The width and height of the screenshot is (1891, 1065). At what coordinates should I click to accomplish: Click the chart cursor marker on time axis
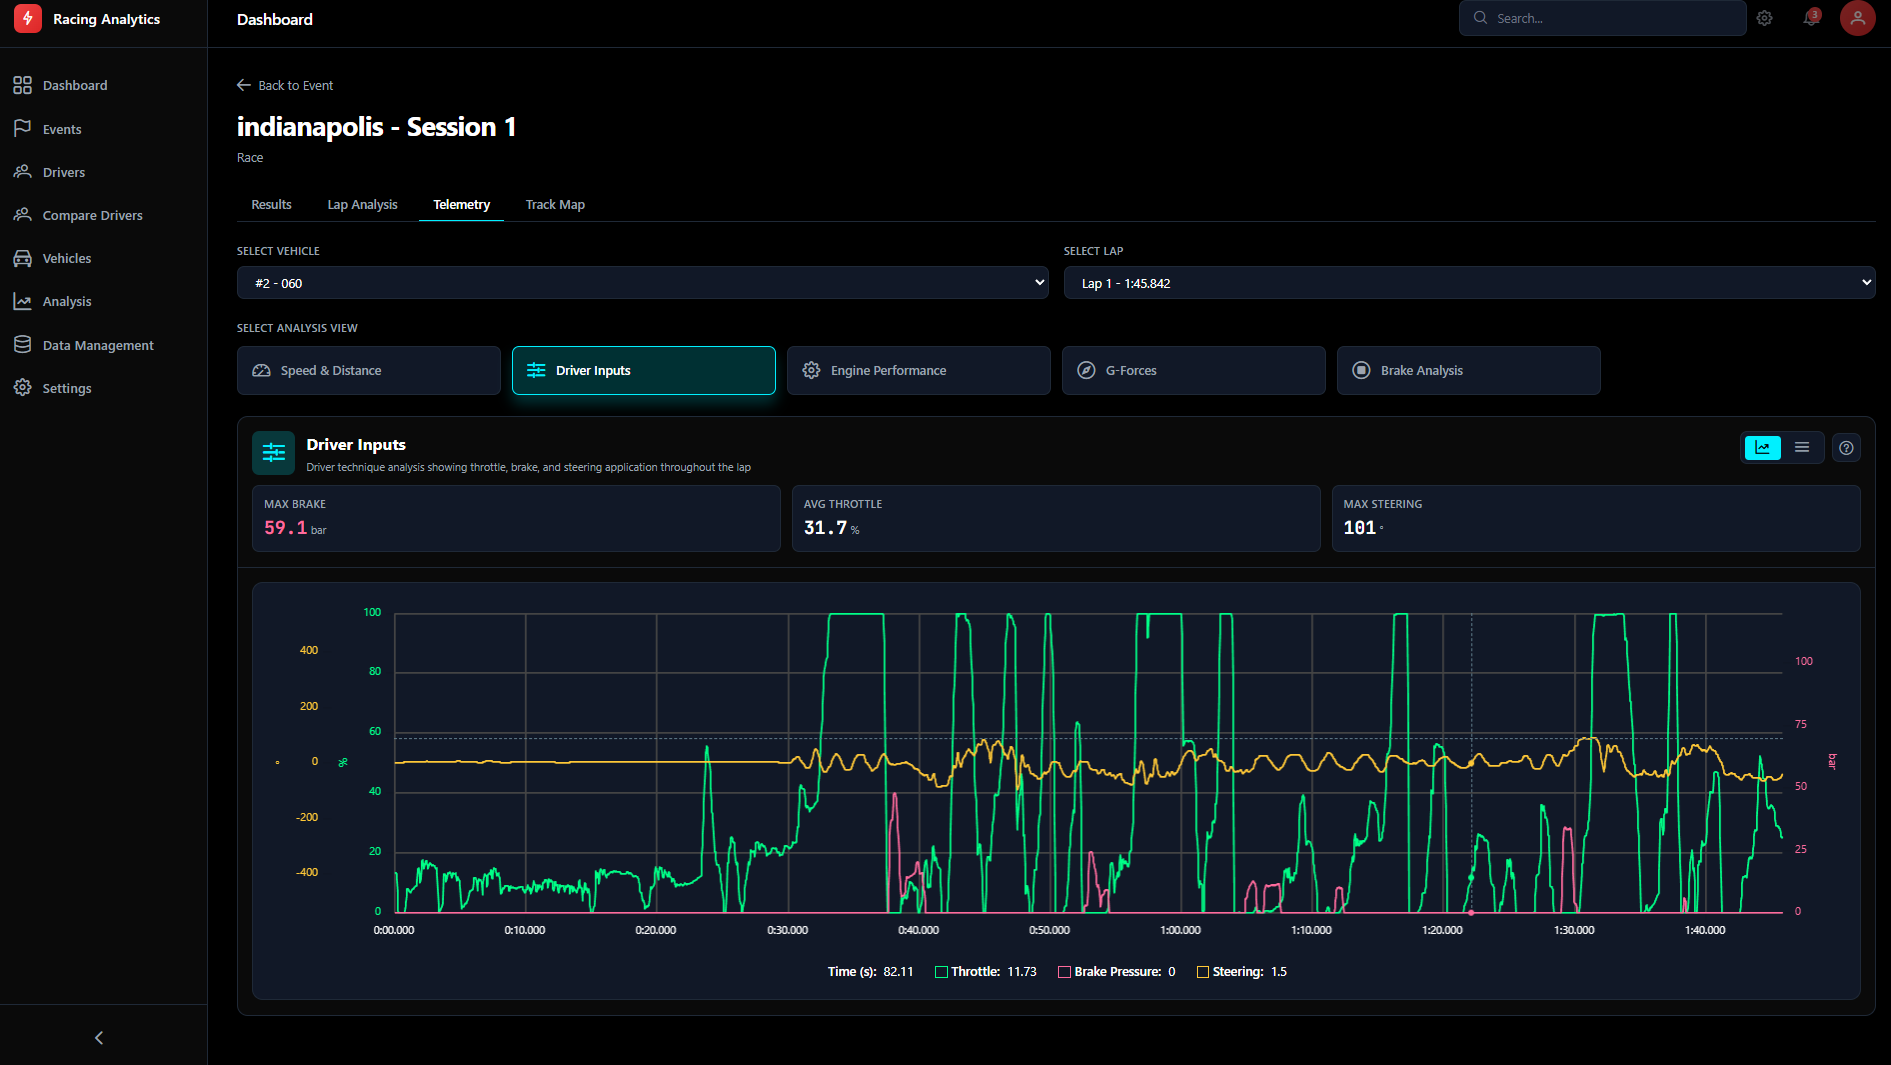[1471, 913]
